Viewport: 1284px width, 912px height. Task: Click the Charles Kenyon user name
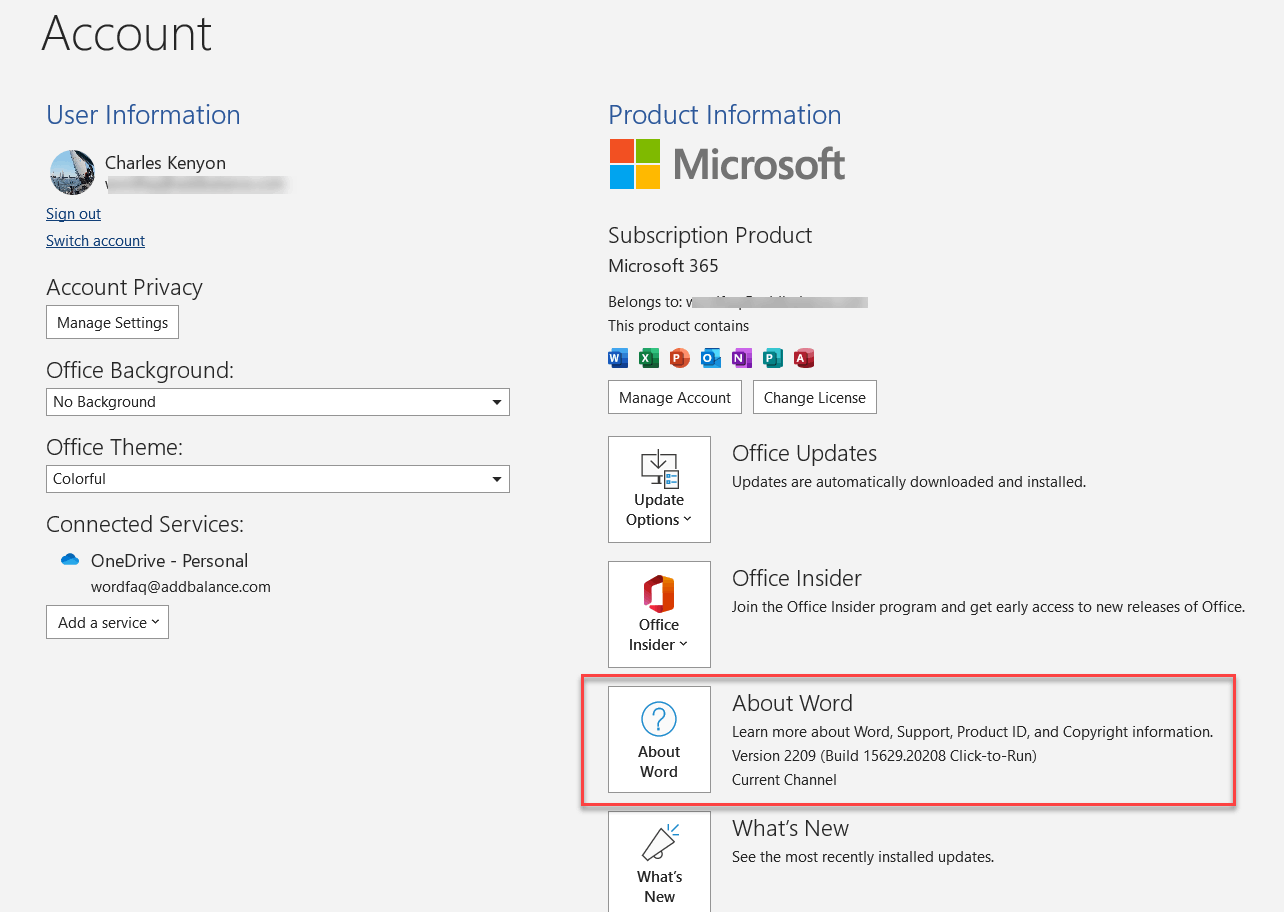[x=165, y=163]
